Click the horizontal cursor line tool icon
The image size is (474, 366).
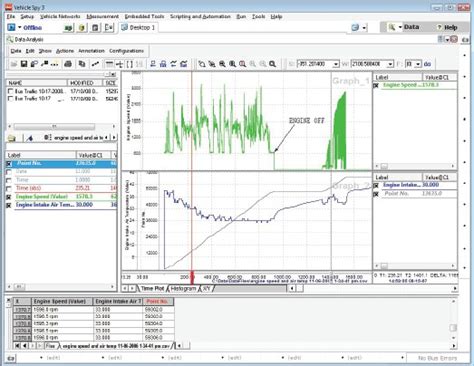click(x=109, y=64)
